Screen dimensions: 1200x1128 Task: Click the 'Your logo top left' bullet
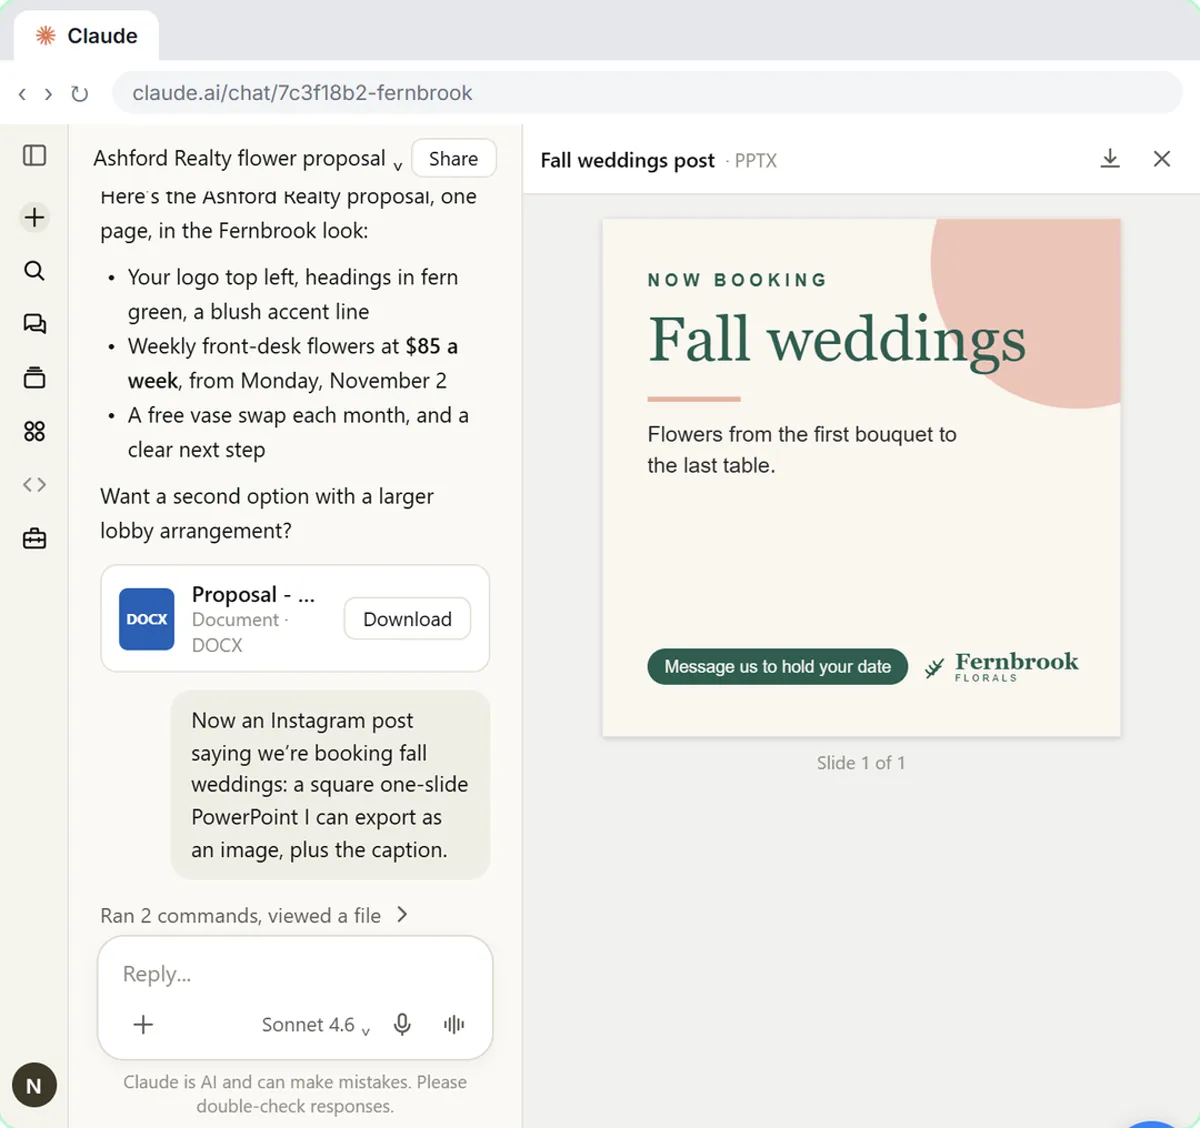pos(293,294)
